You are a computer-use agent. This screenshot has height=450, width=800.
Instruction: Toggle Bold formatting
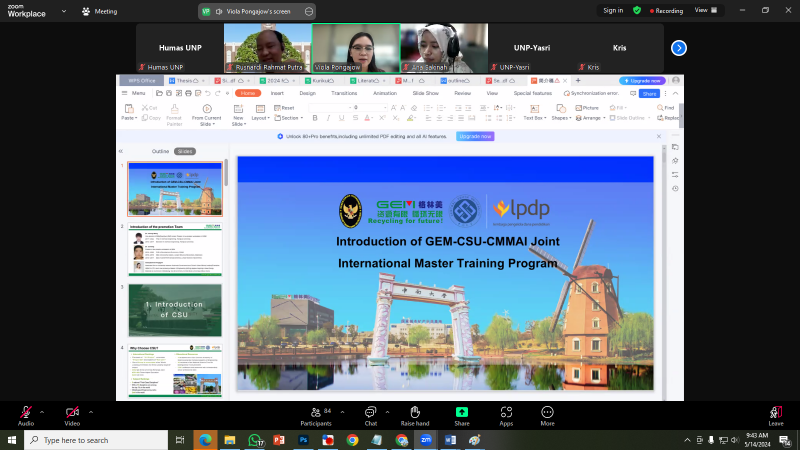(x=315, y=118)
